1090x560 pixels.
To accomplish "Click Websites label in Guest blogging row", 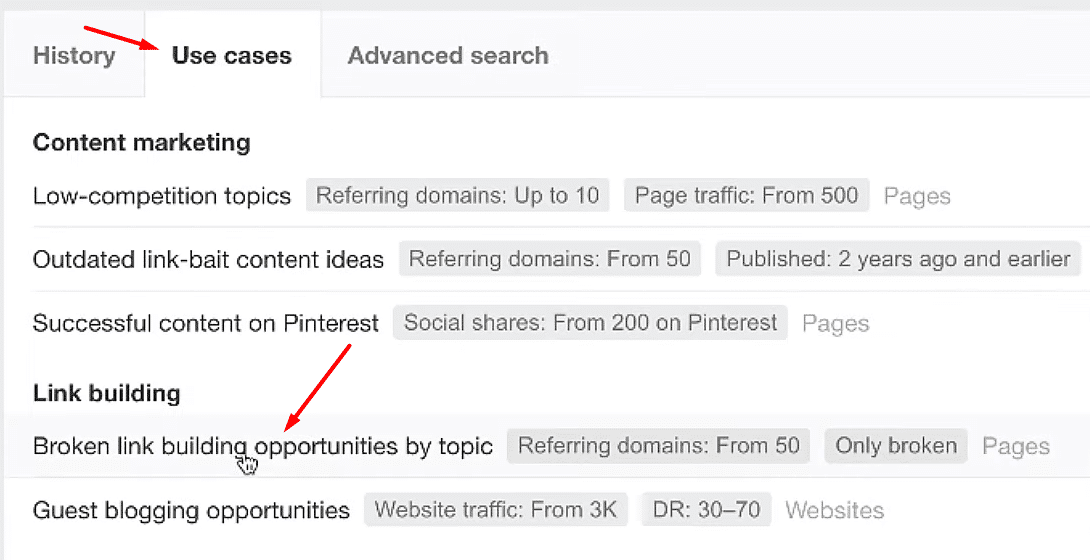I will [834, 511].
